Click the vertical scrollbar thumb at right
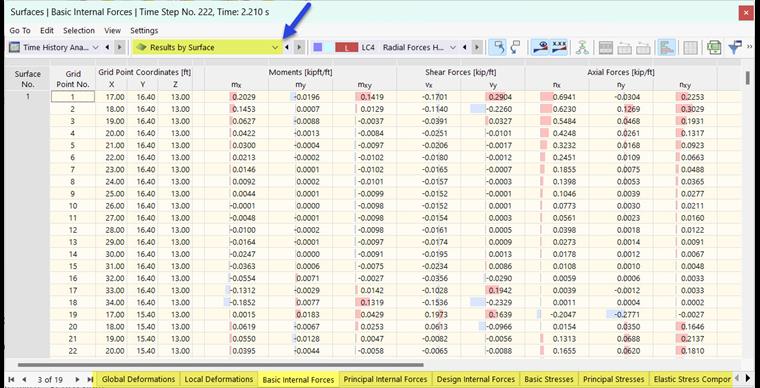The width and height of the screenshot is (760, 388). pos(748,78)
